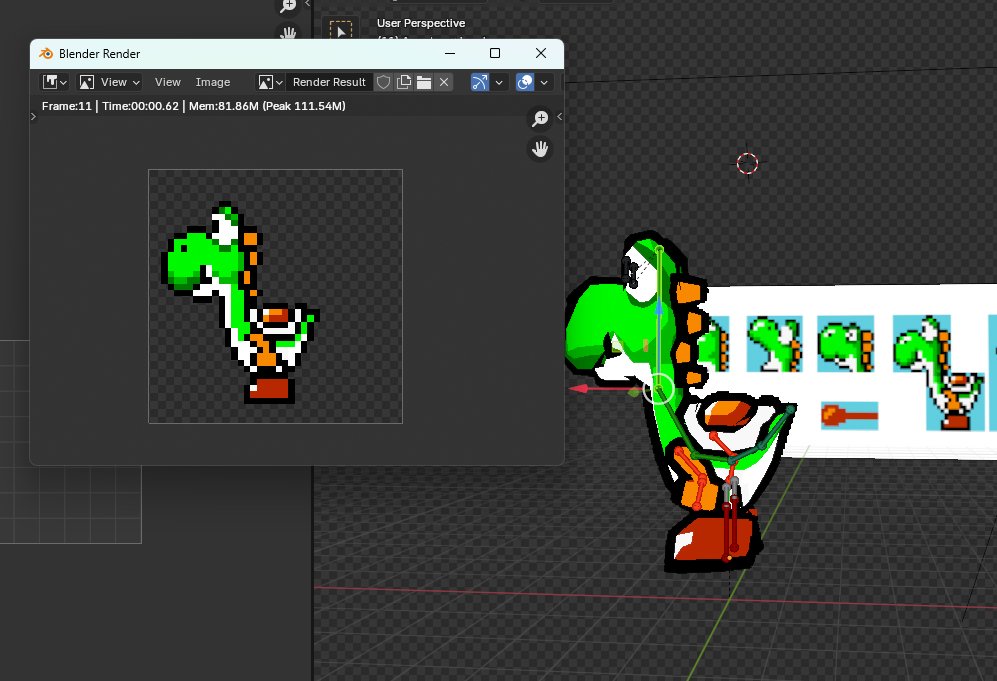Click the pan hand icon in 3D viewport
Image resolution: width=997 pixels, height=681 pixels.
tap(288, 34)
